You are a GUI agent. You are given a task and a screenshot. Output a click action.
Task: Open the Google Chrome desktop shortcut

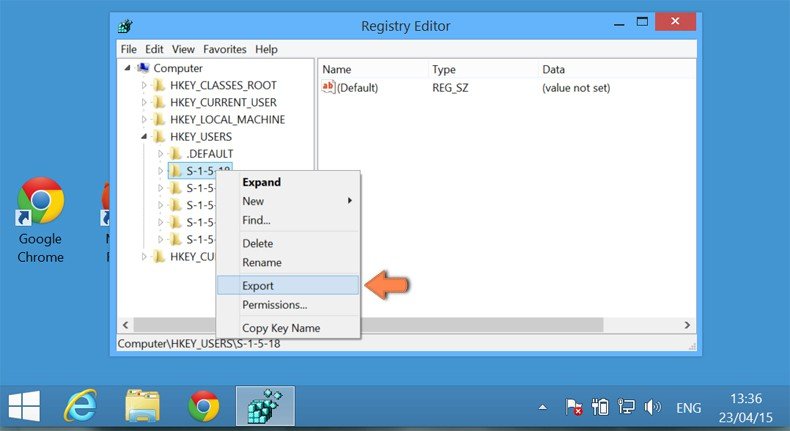[x=40, y=220]
